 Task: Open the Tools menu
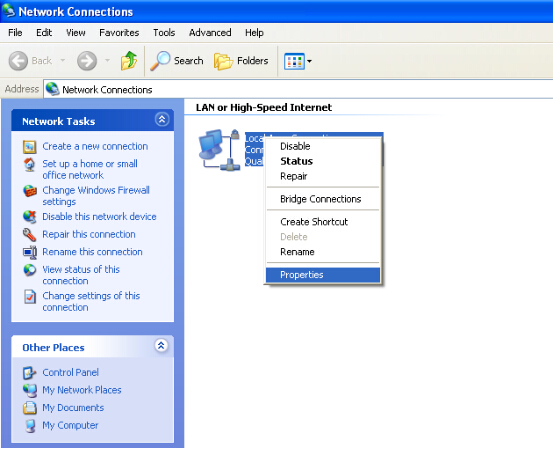(164, 33)
